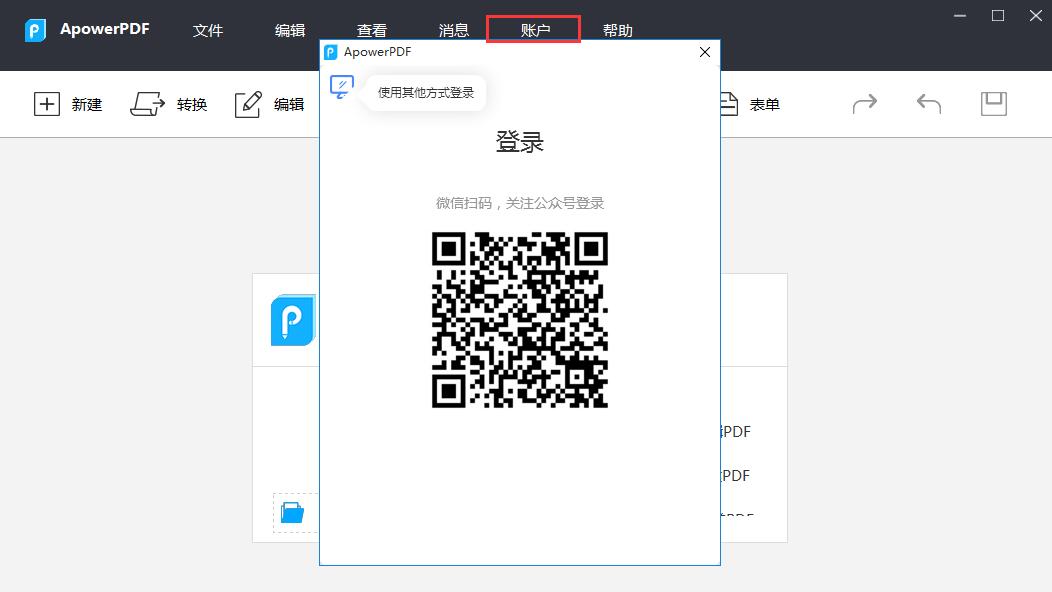This screenshot has height=592, width=1052.
Task: Click the 转换 convert icon
Action: [147, 104]
